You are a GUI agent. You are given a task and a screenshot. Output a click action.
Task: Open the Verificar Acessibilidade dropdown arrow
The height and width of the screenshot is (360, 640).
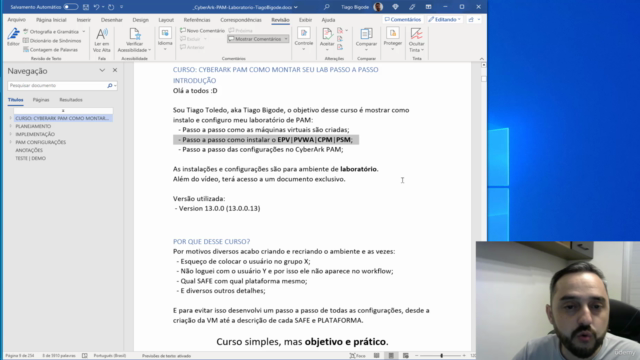point(149,50)
